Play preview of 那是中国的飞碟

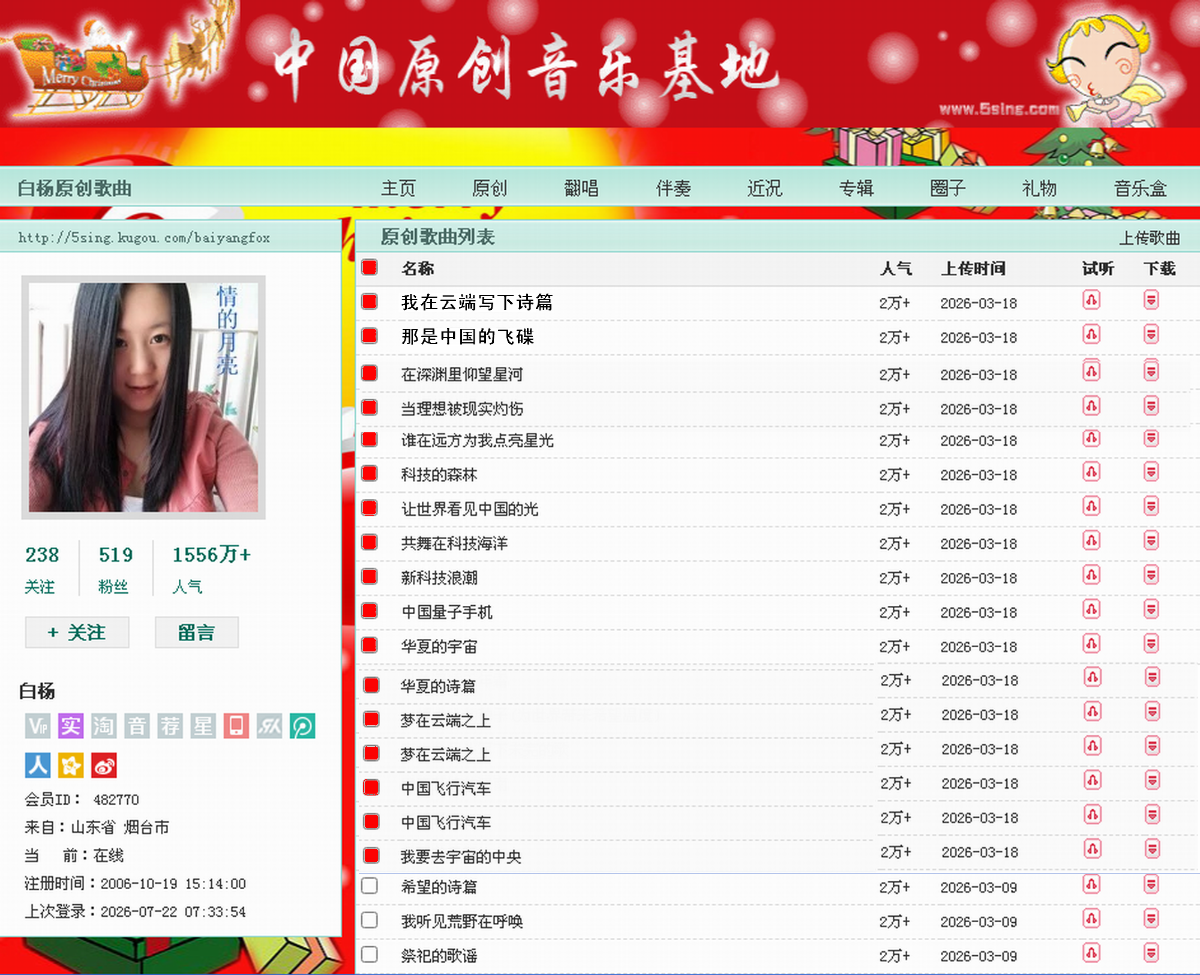point(1091,335)
